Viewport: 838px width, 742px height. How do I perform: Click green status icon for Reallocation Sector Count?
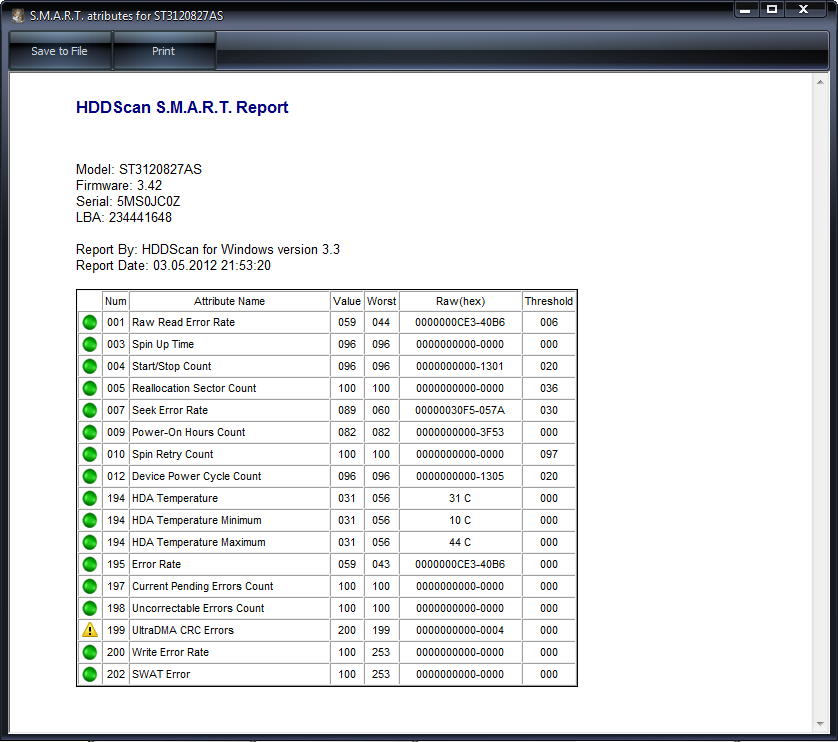[x=90, y=388]
